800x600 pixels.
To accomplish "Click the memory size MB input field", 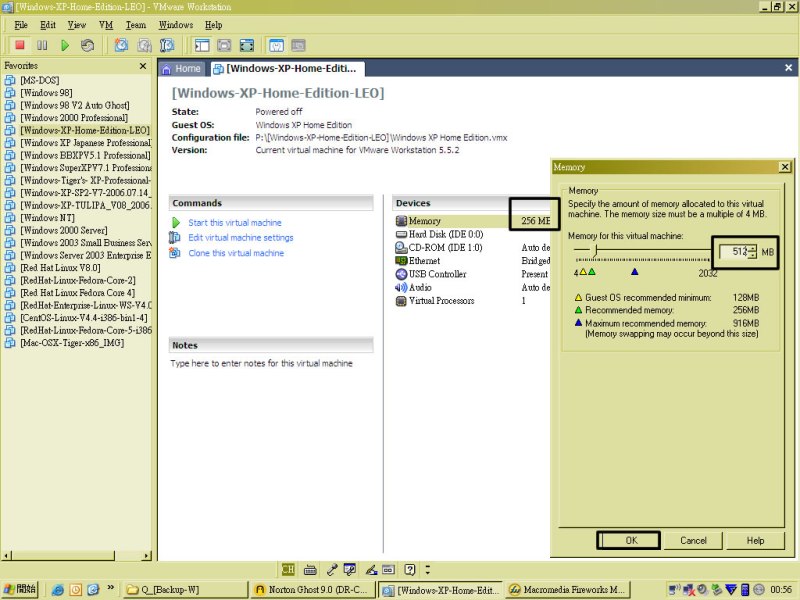I will pos(733,252).
